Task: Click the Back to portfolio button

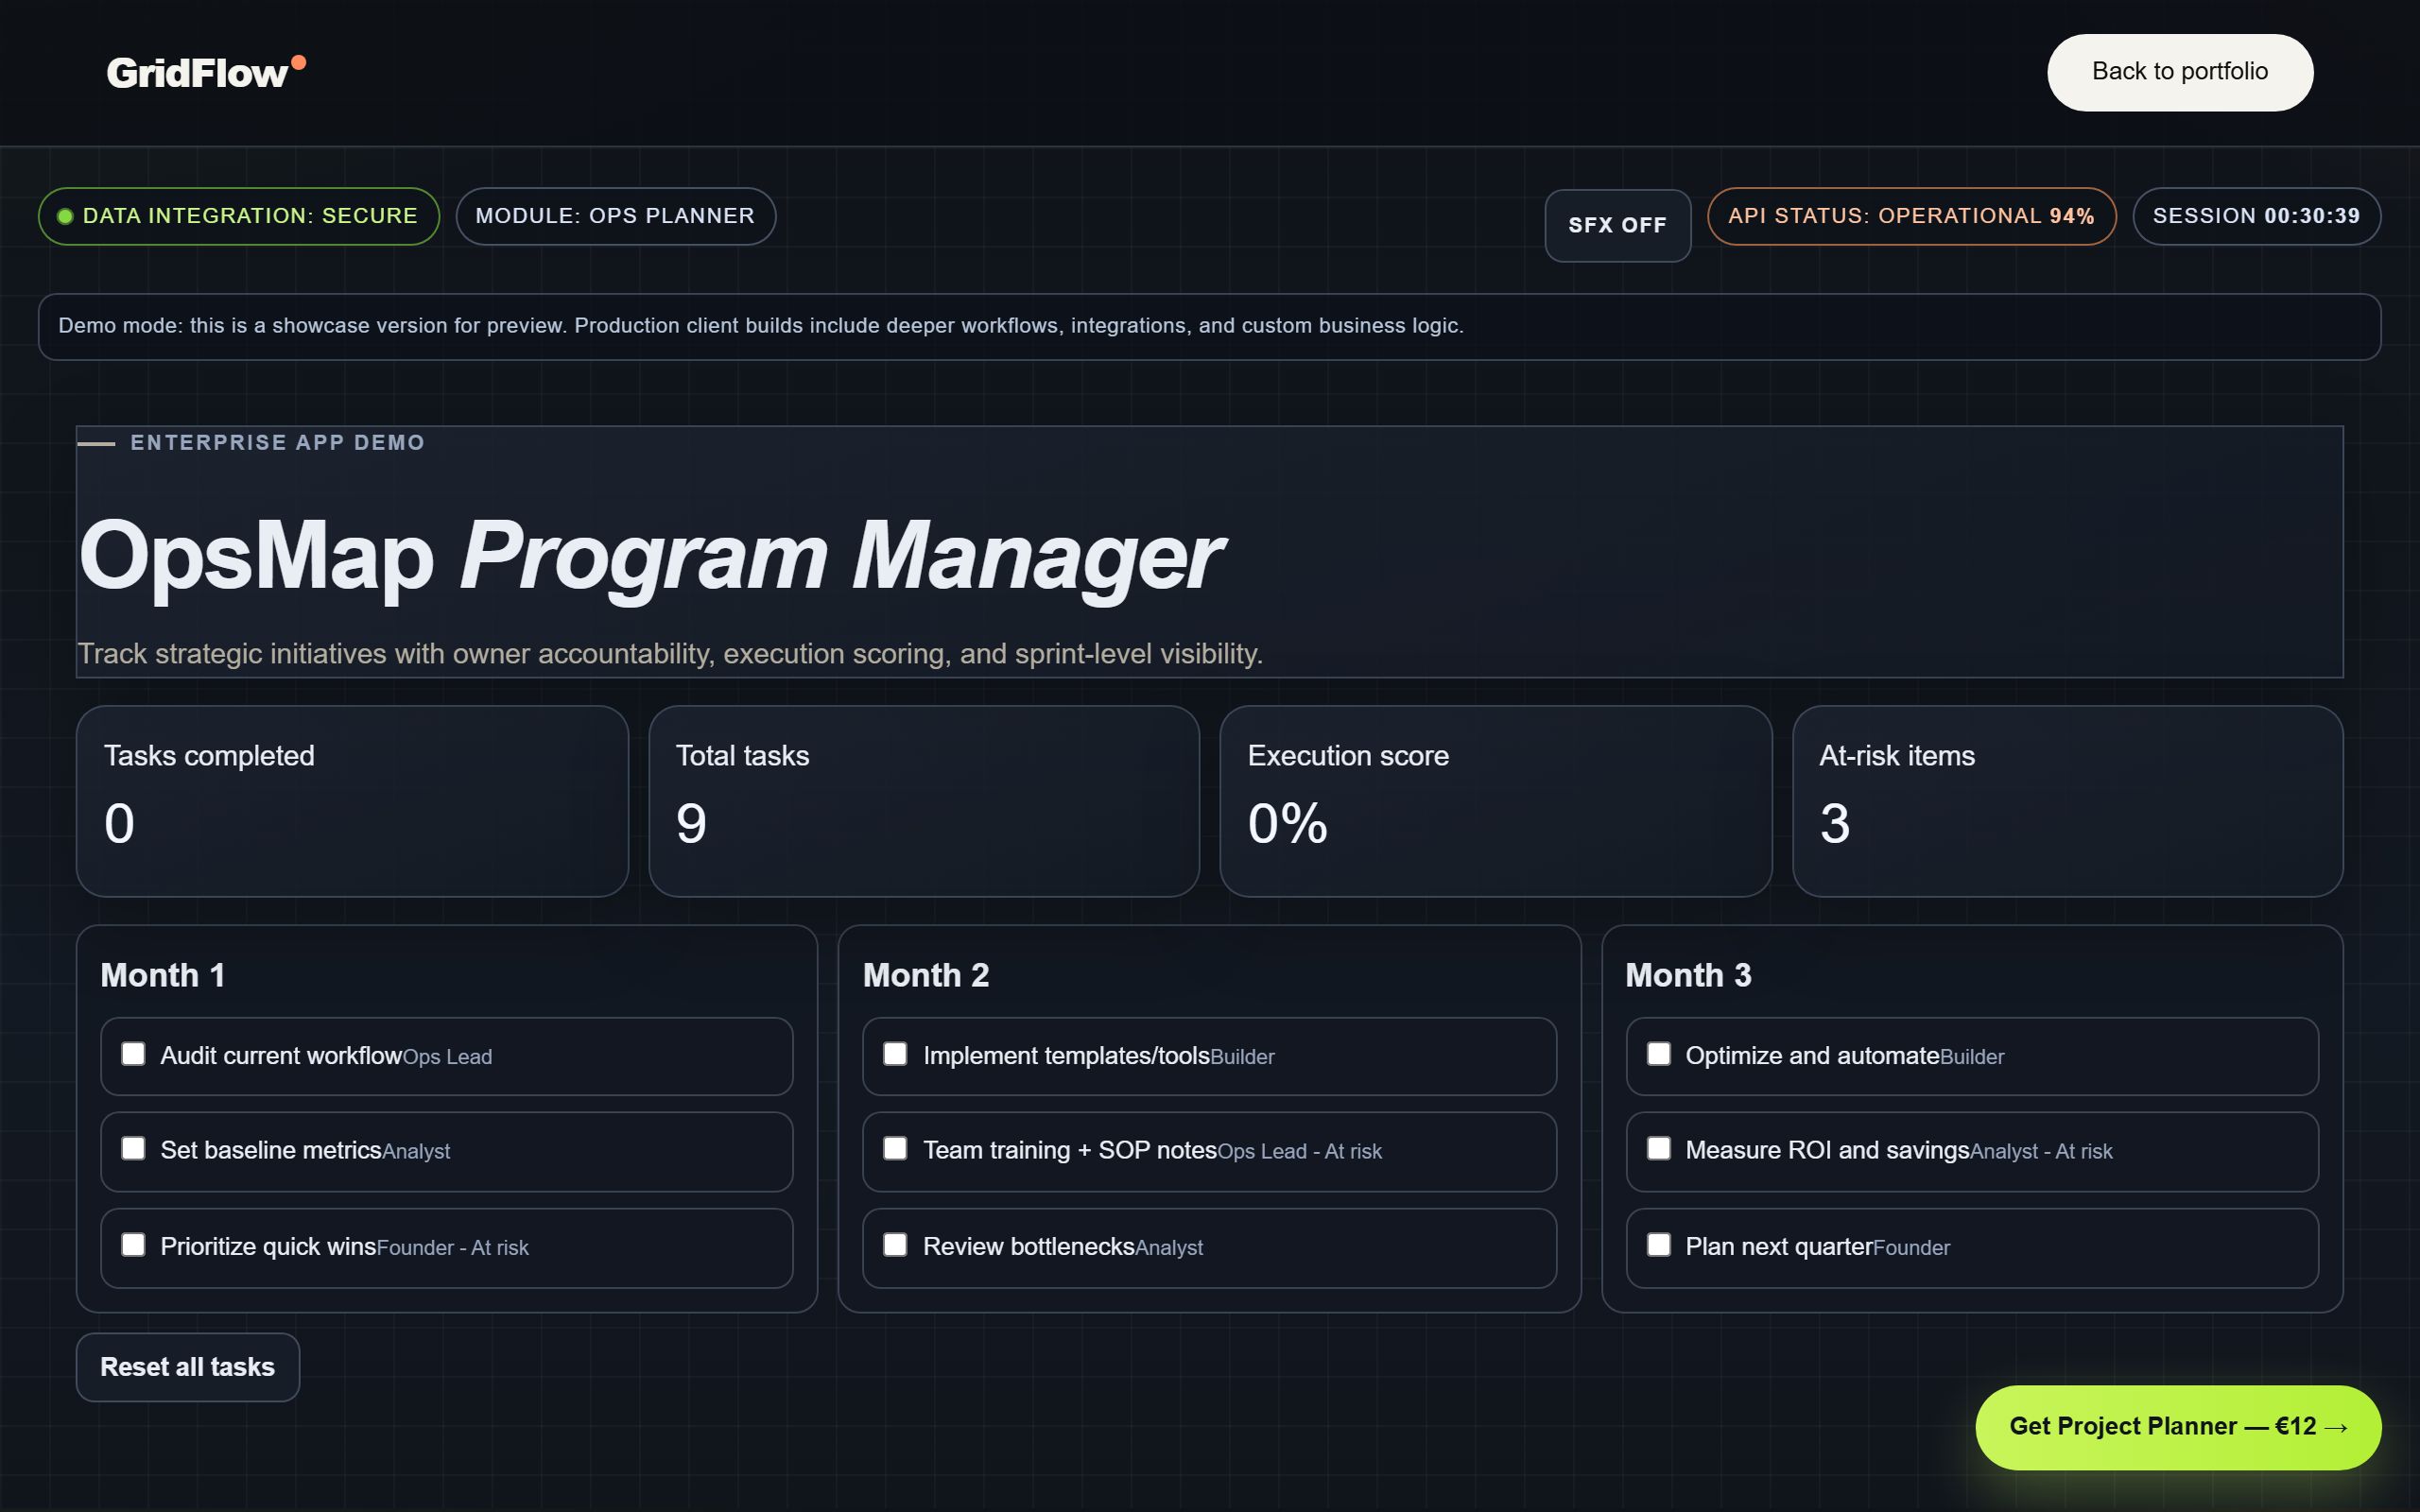Action: pyautogui.click(x=2180, y=72)
